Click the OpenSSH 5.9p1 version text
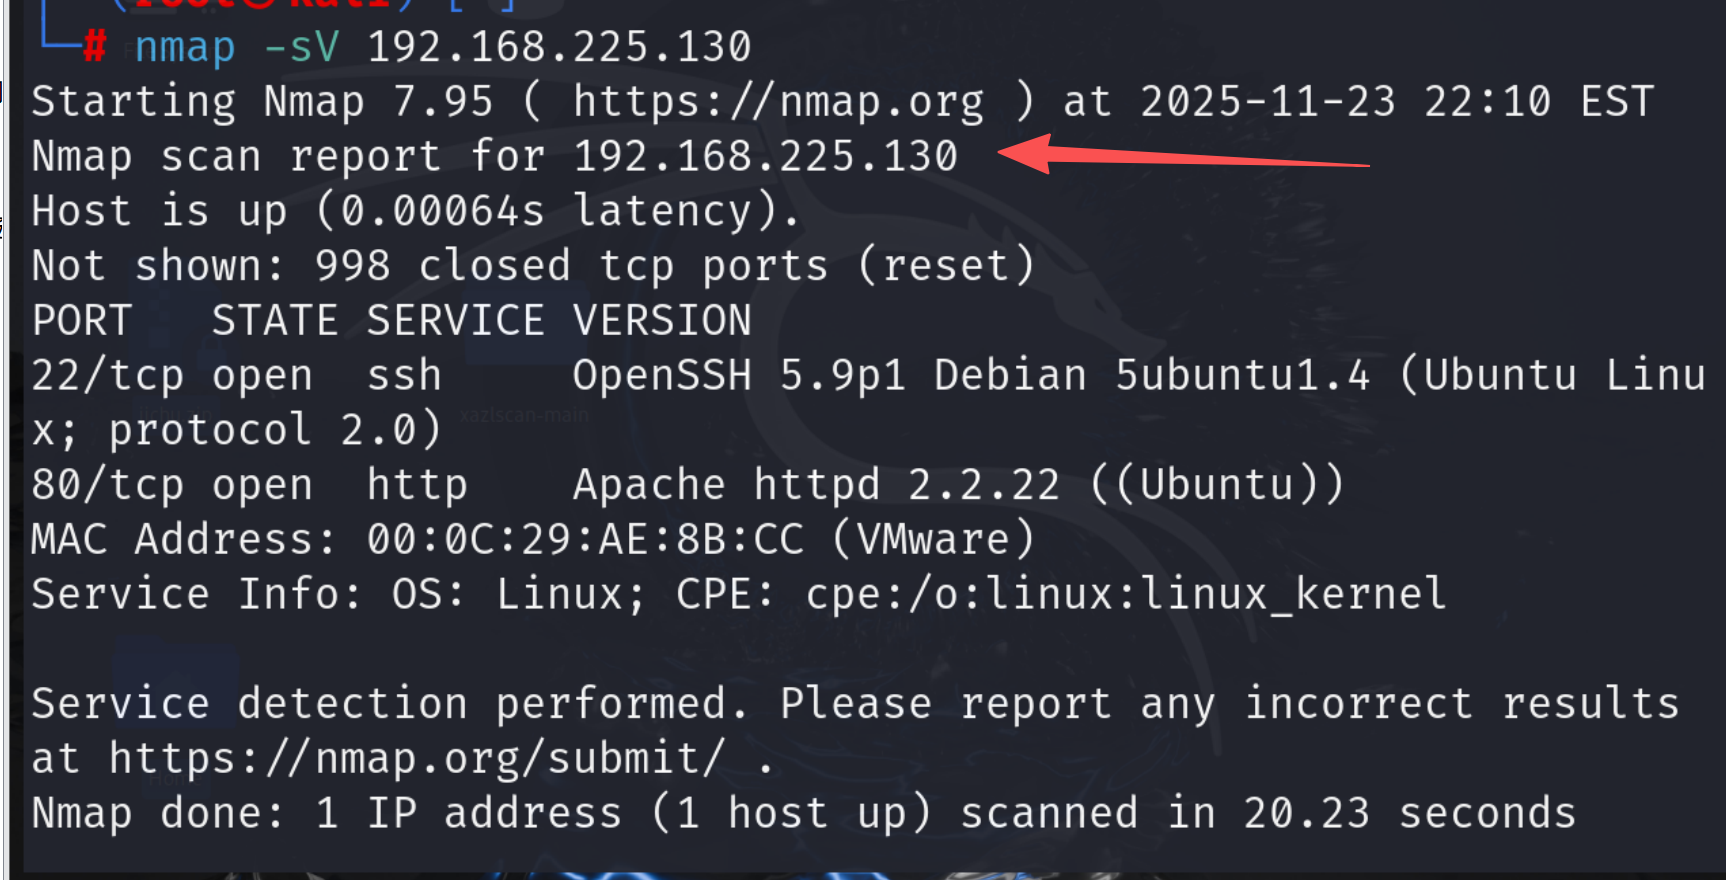The width and height of the screenshot is (1726, 880). click(740, 376)
